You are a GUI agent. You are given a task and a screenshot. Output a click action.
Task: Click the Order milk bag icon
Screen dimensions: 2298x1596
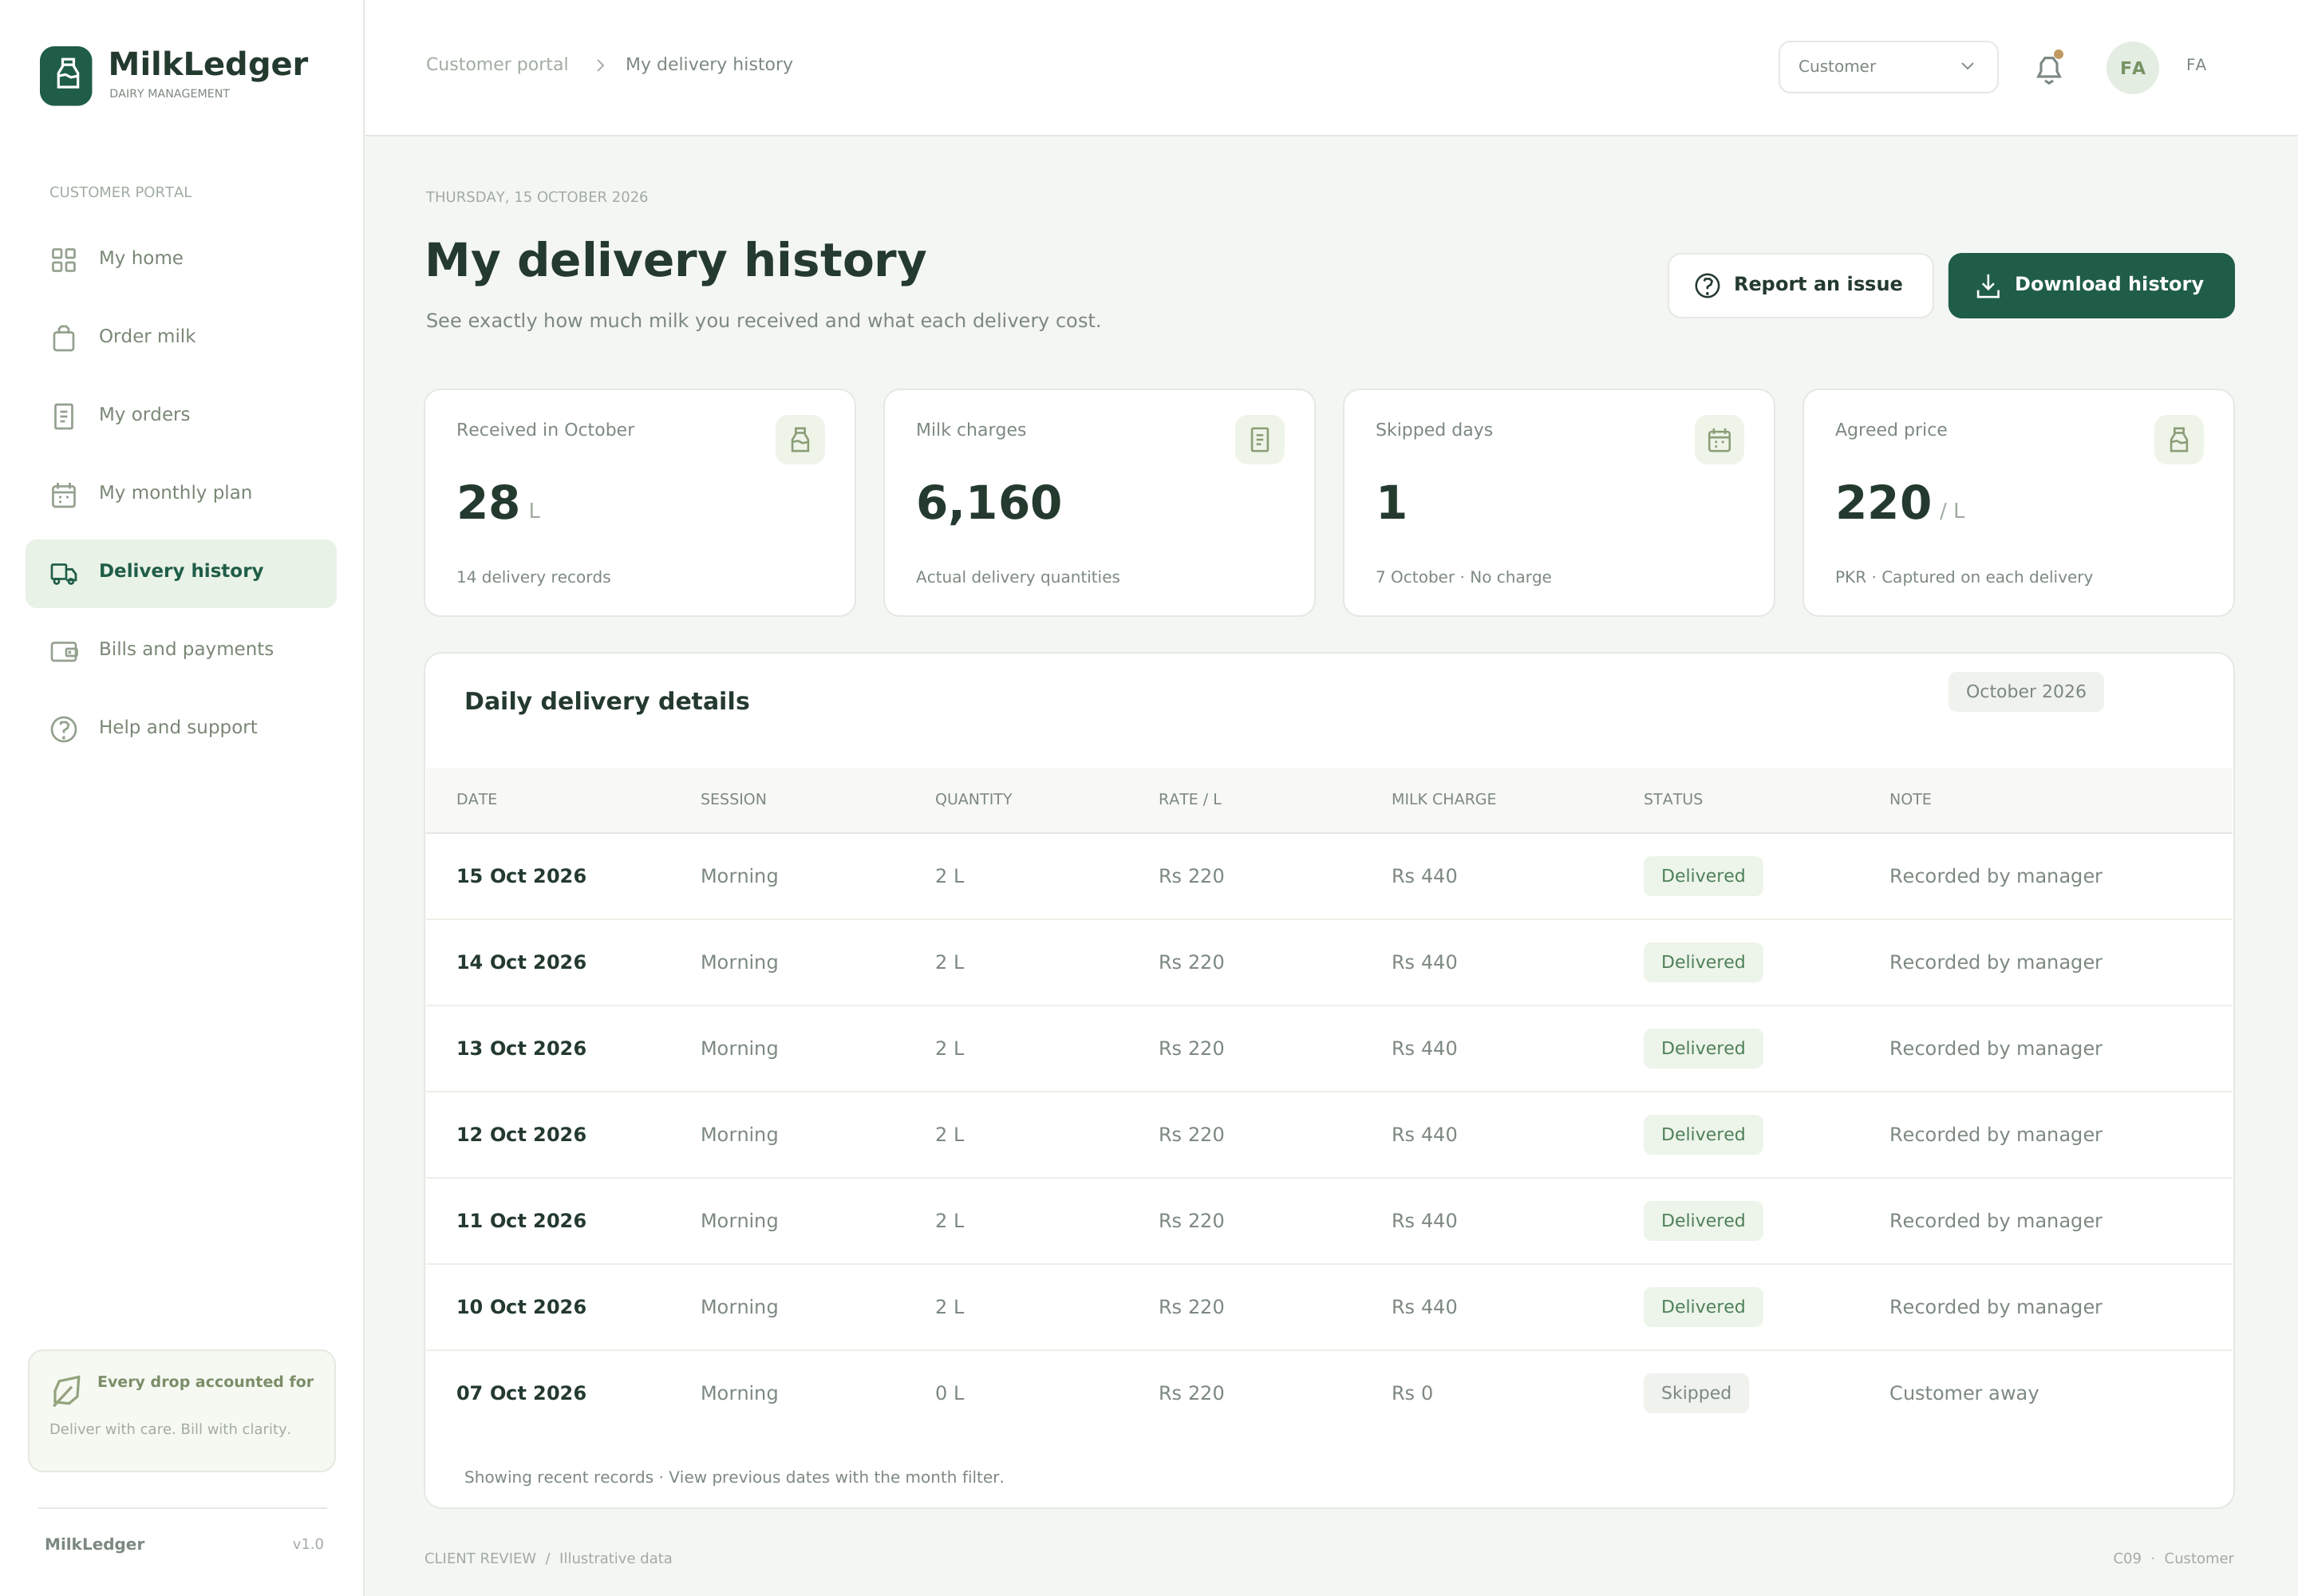(x=64, y=338)
